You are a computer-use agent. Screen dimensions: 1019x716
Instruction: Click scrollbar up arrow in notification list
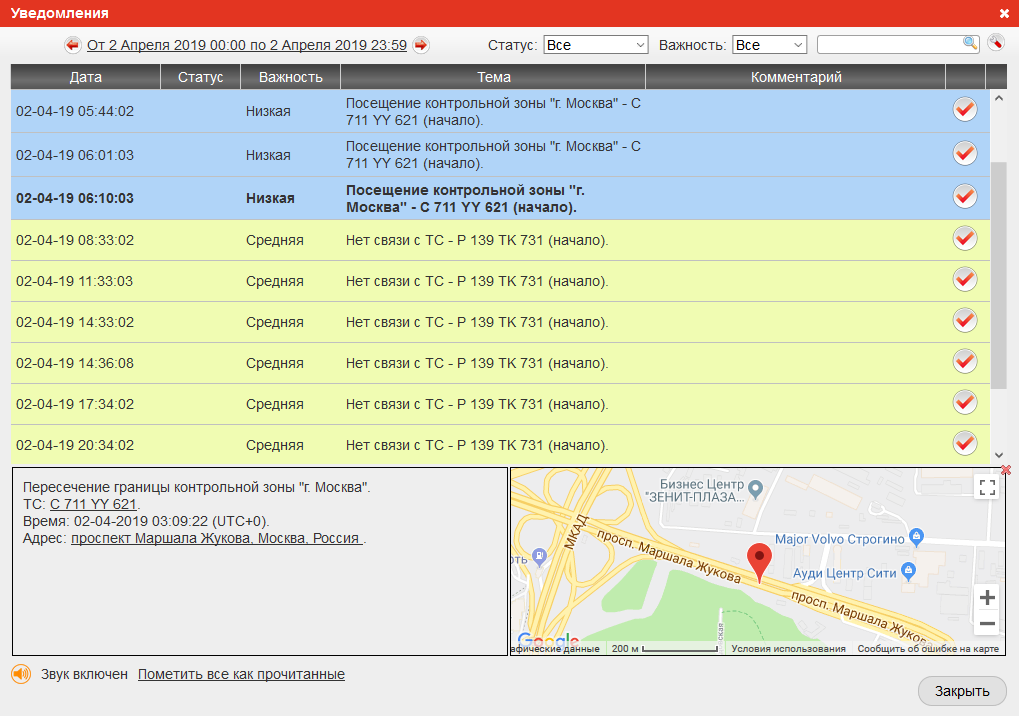click(x=999, y=98)
